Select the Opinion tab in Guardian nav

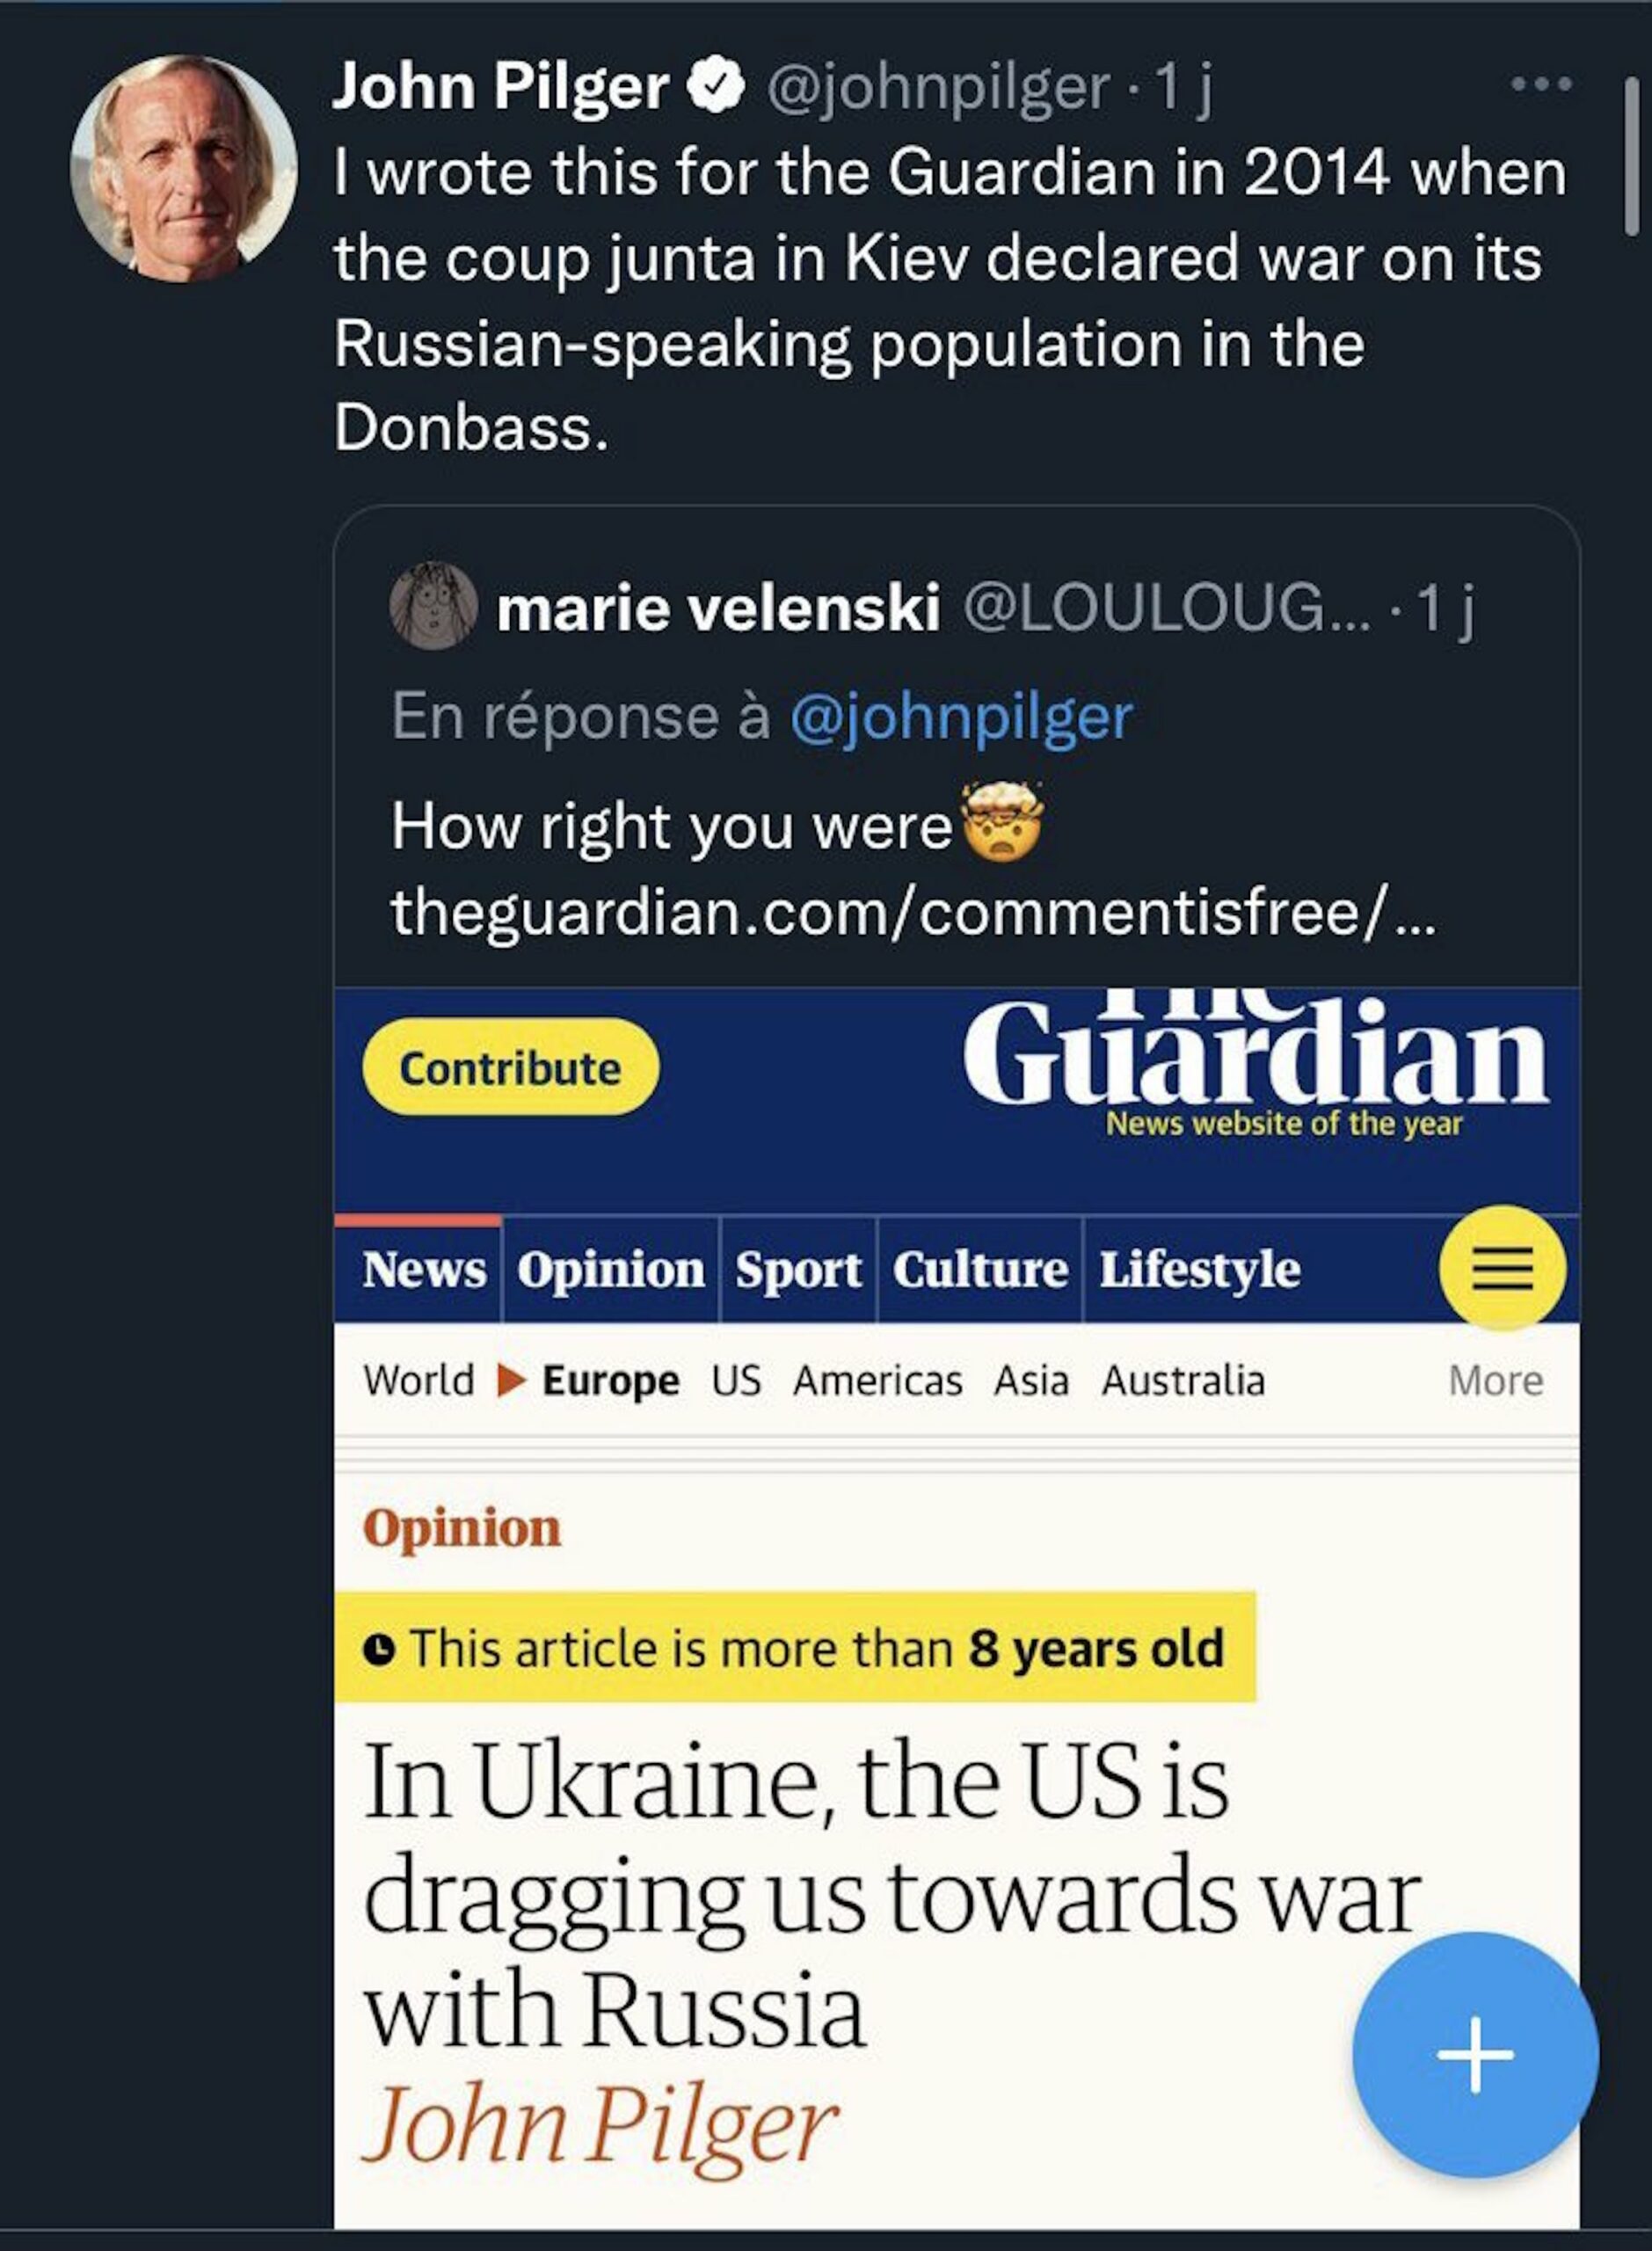610,1270
